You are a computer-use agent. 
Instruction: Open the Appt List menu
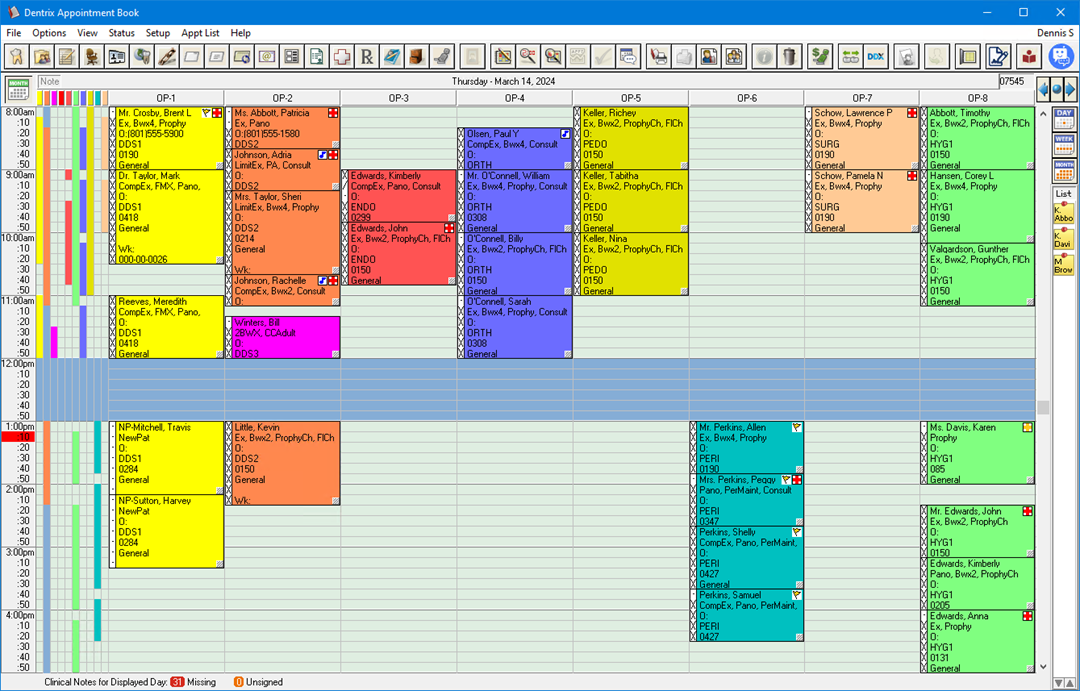(200, 33)
